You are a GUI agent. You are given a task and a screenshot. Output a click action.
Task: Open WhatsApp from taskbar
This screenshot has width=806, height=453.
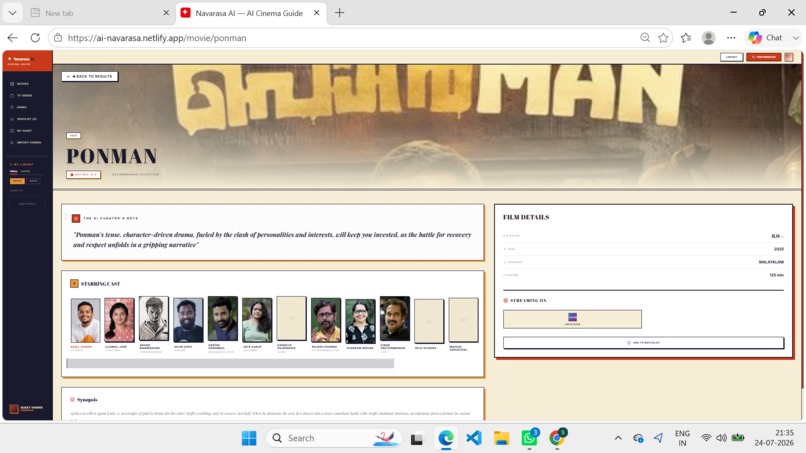[529, 438]
